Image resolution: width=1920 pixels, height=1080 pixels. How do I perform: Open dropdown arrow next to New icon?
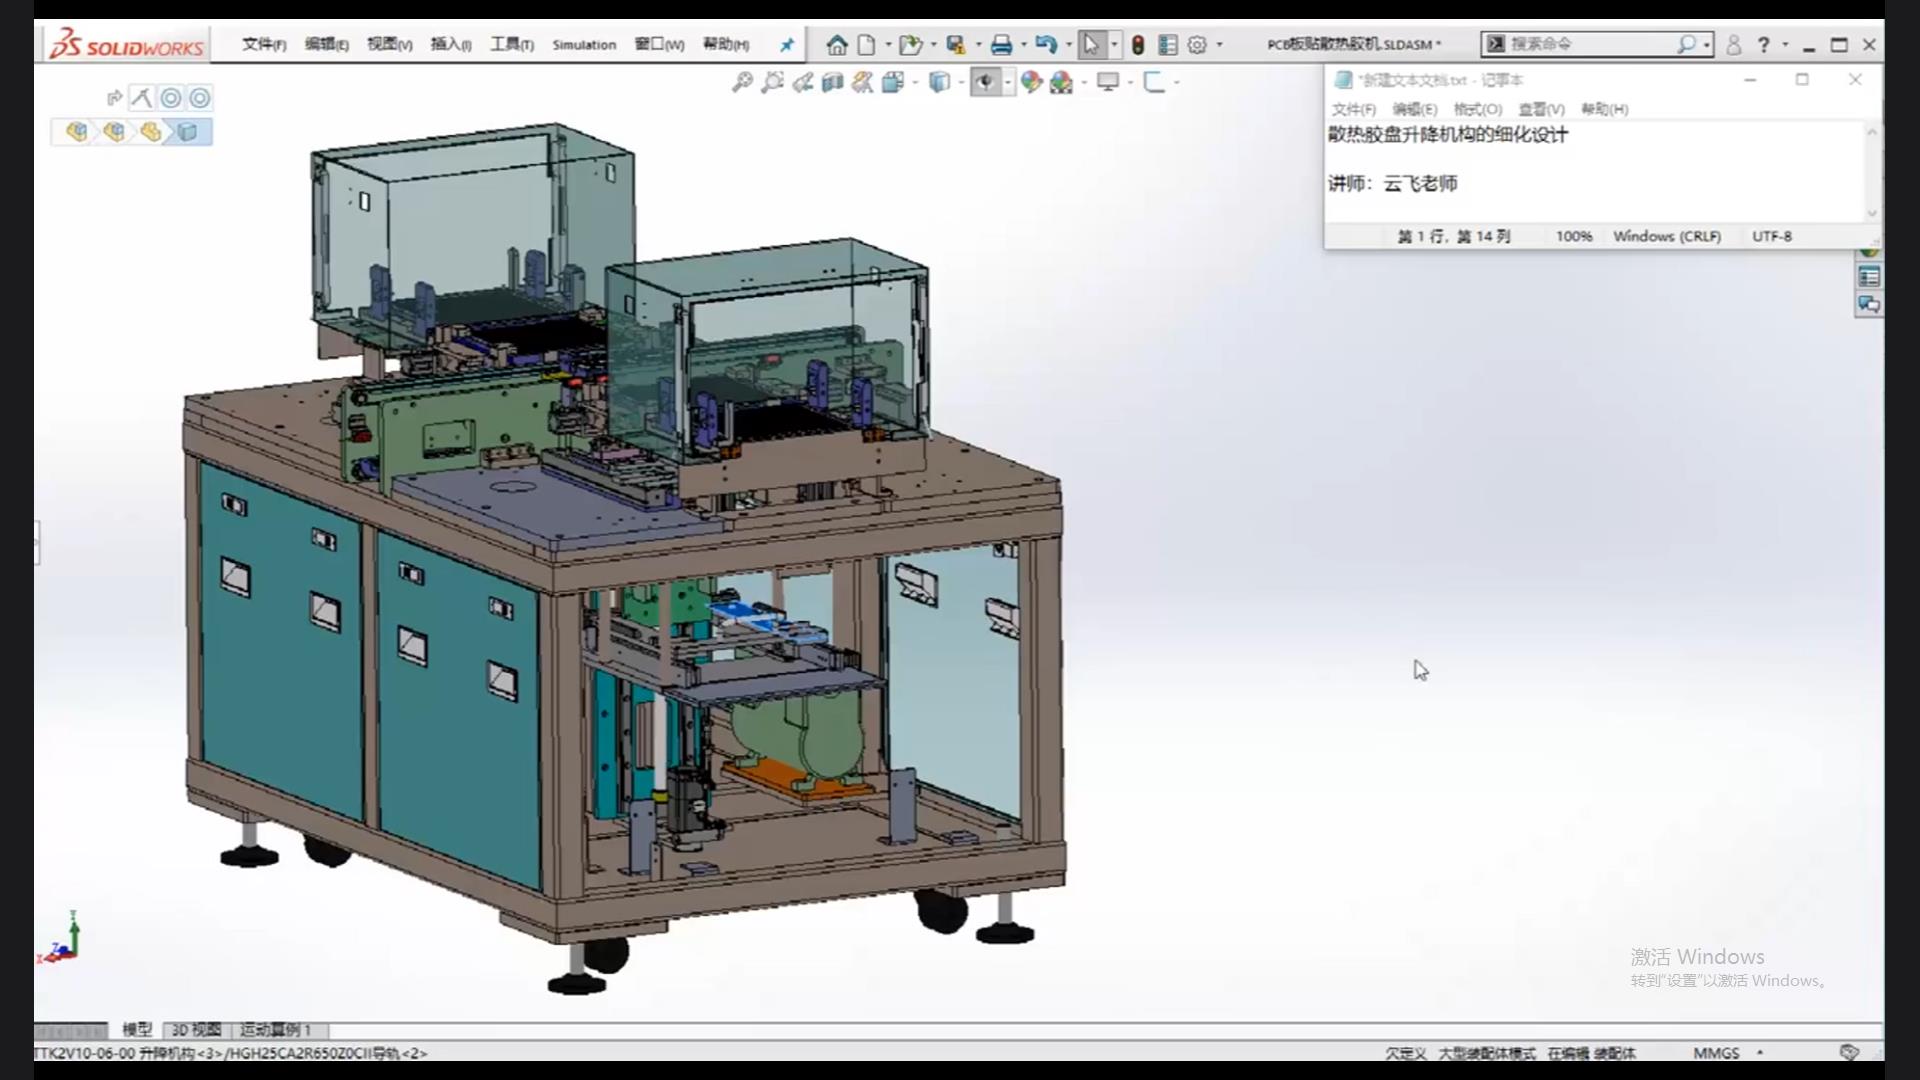click(x=888, y=45)
